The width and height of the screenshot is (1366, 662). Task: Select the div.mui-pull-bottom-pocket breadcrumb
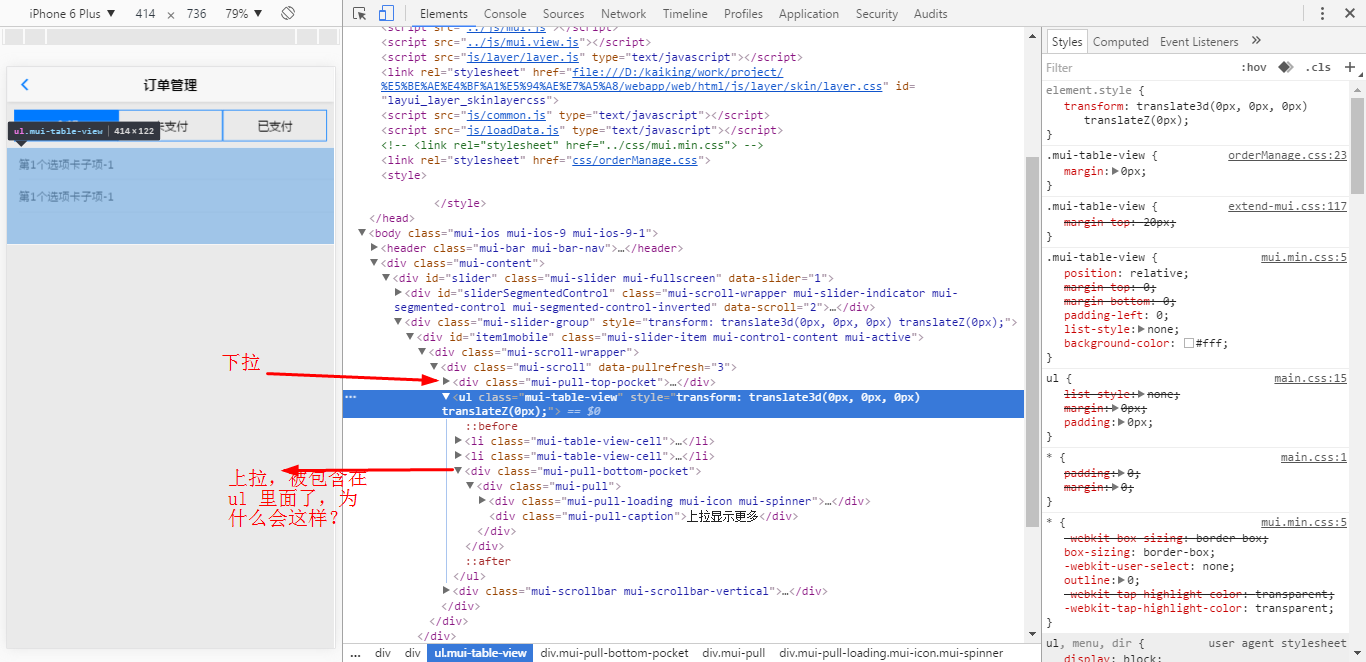coord(615,653)
